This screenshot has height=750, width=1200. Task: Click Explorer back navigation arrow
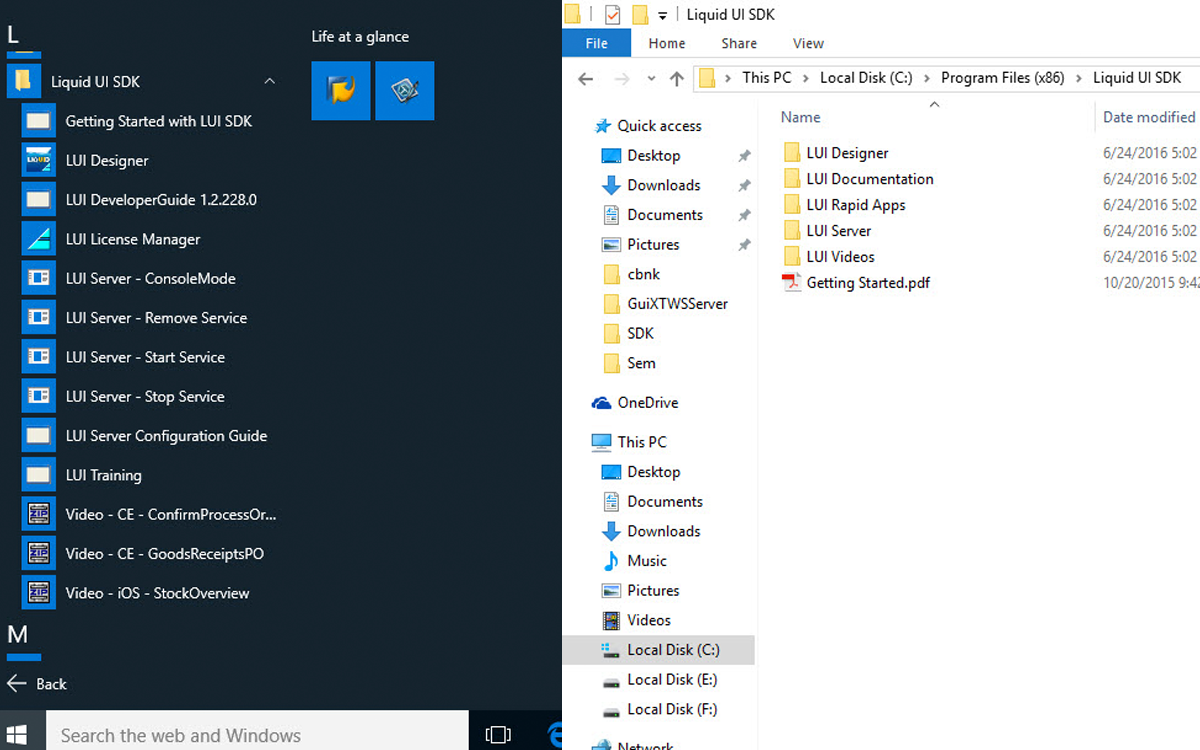tap(586, 78)
